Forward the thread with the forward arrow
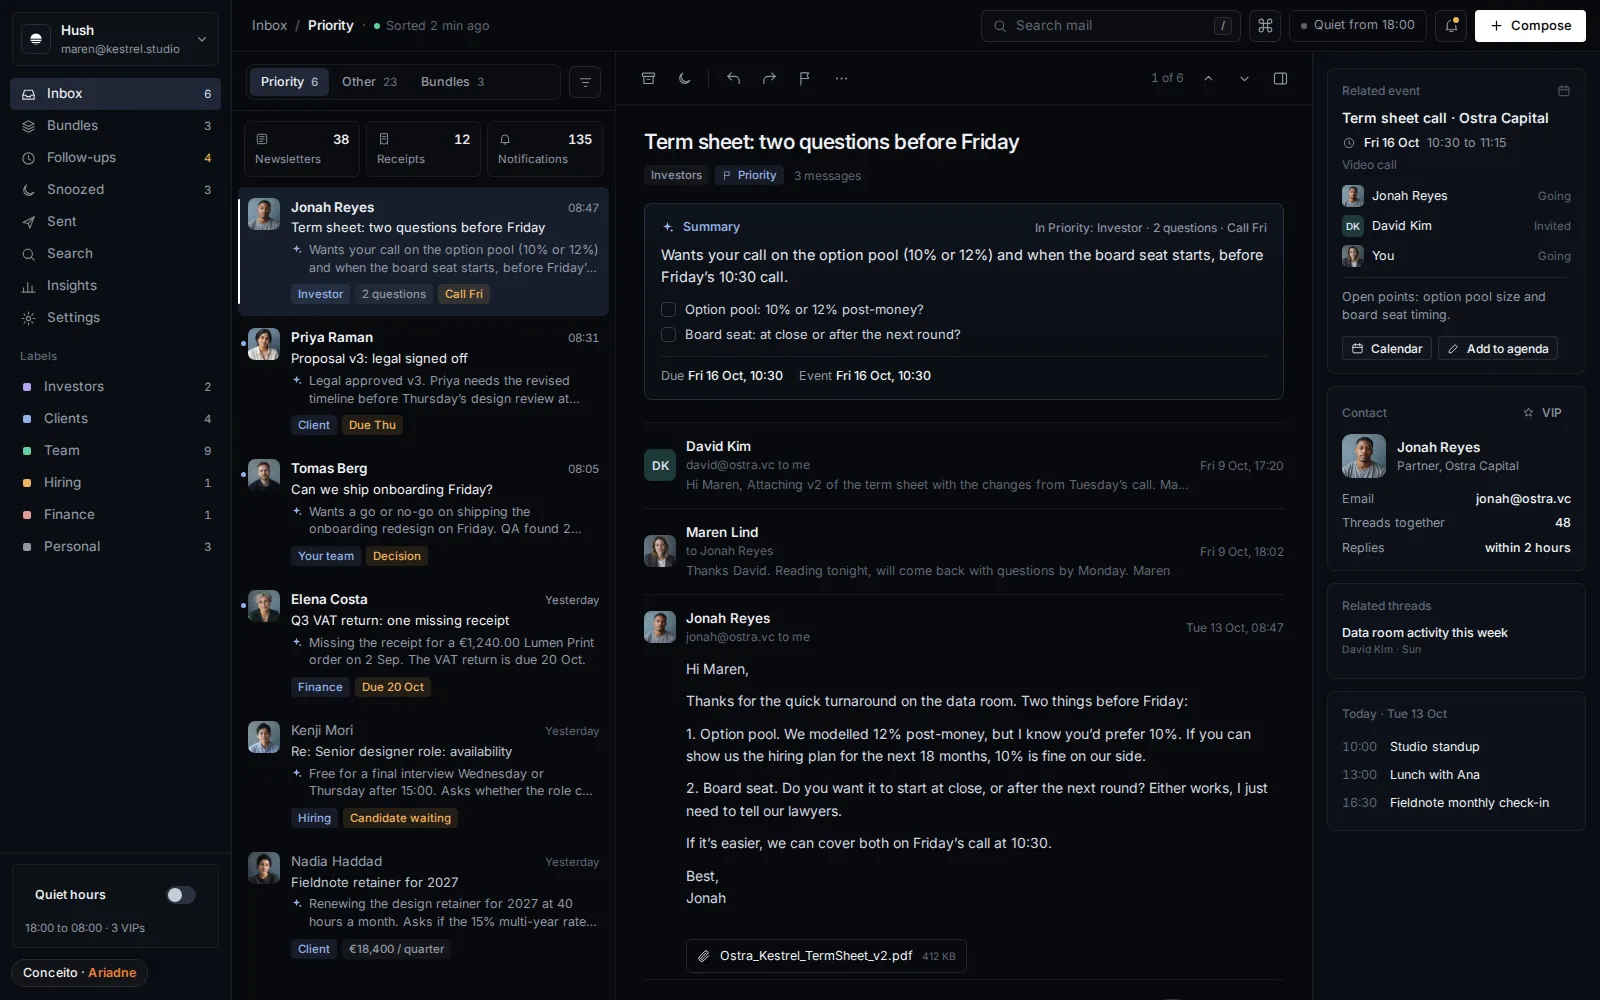Image resolution: width=1600 pixels, height=1000 pixels. [x=769, y=78]
